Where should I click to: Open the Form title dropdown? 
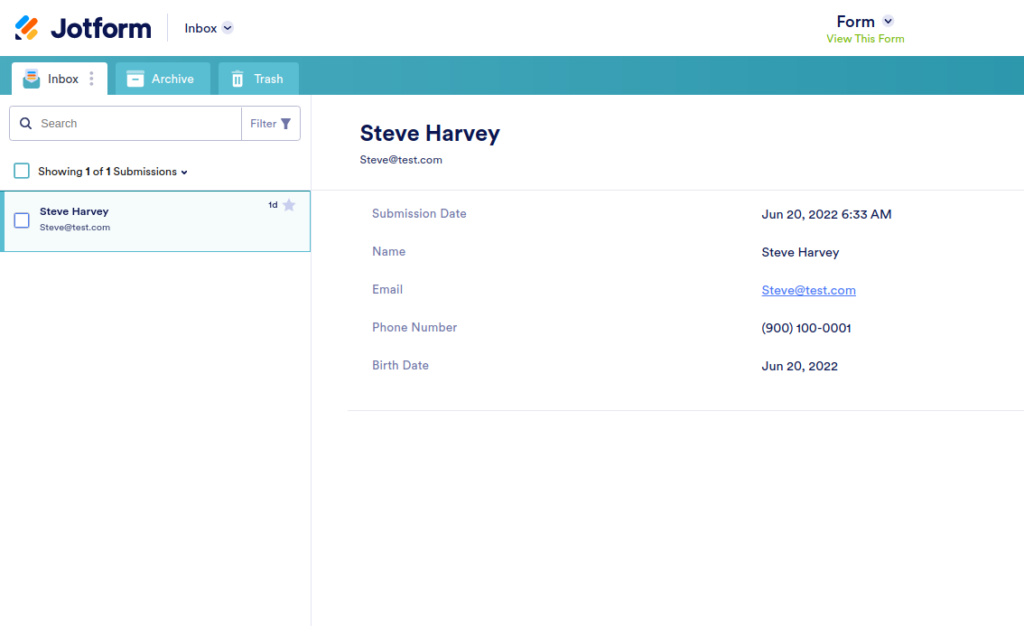[x=888, y=21]
